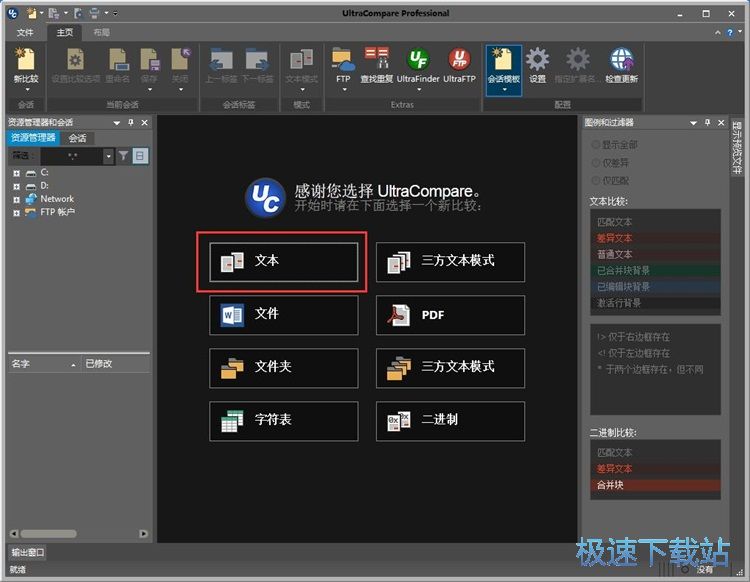The width and height of the screenshot is (750, 582).
Task: Switch to the 主页 ribbon tab
Action: pos(65,33)
